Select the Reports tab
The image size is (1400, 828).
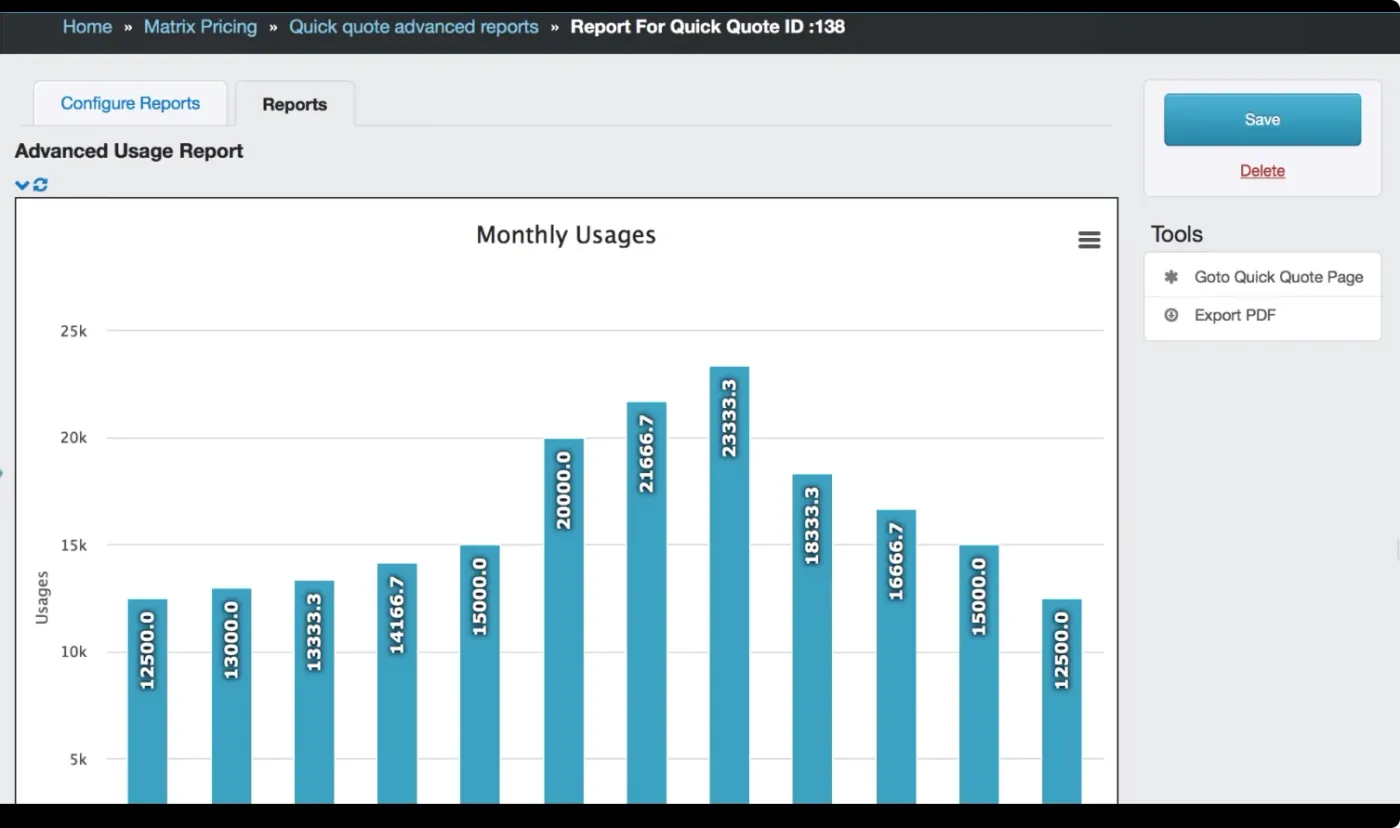[x=294, y=104]
